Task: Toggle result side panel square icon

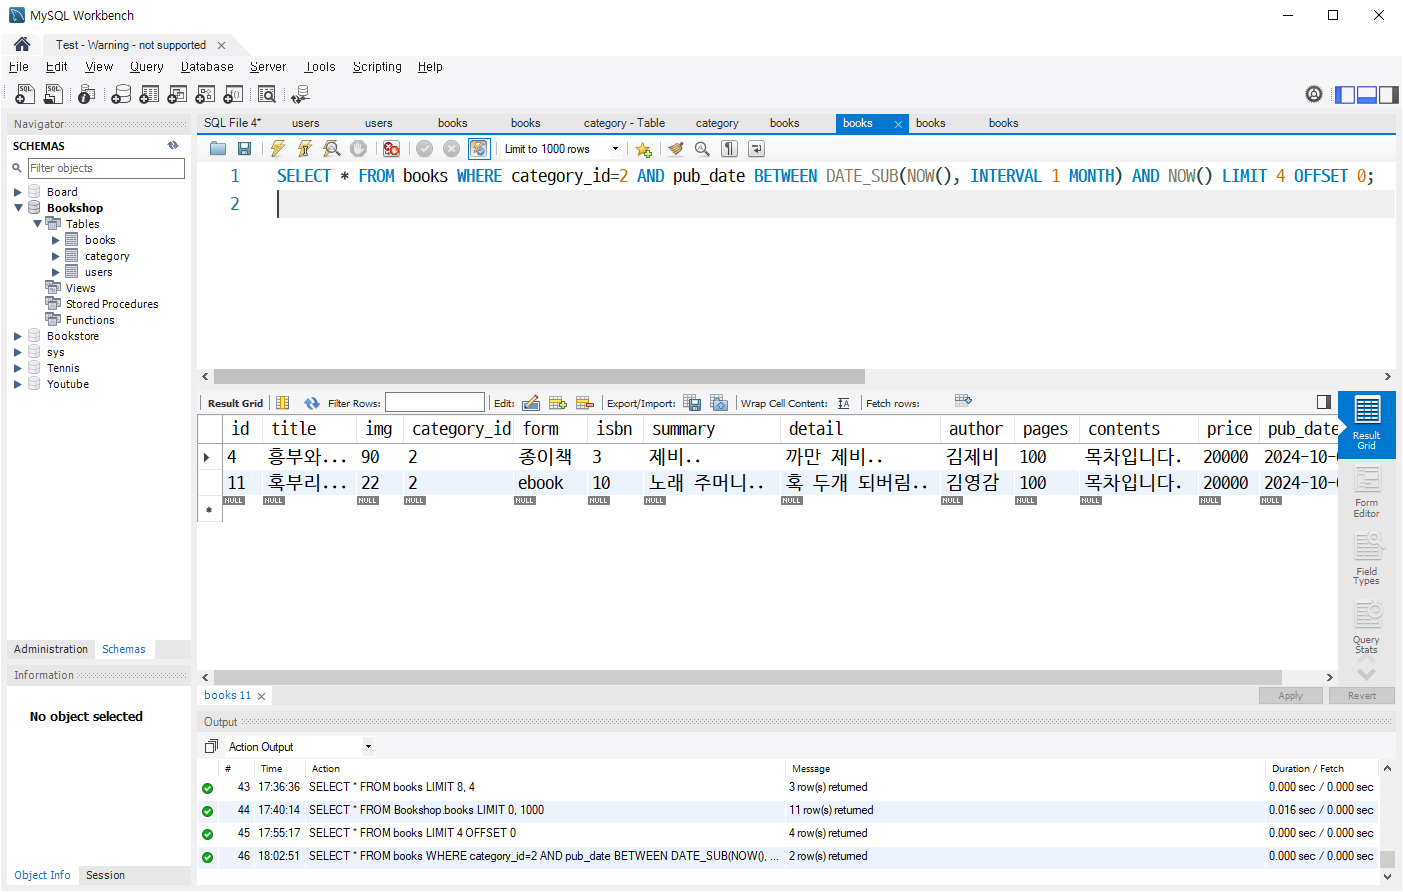Action: (1324, 402)
